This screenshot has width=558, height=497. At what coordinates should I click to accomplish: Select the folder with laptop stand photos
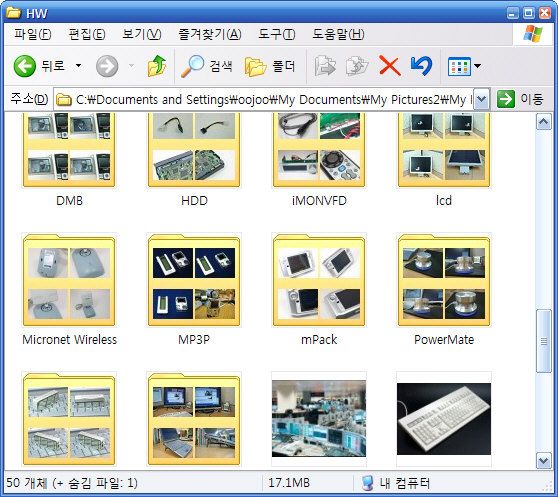point(69,419)
